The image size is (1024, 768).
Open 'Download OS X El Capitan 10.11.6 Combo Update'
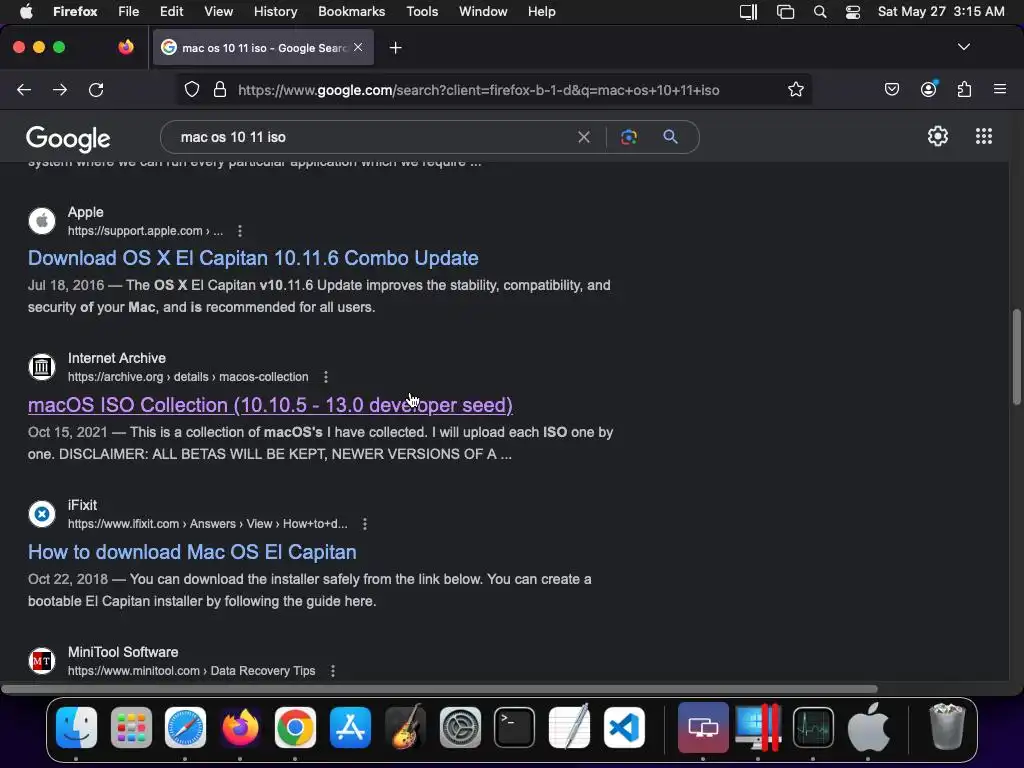point(253,258)
